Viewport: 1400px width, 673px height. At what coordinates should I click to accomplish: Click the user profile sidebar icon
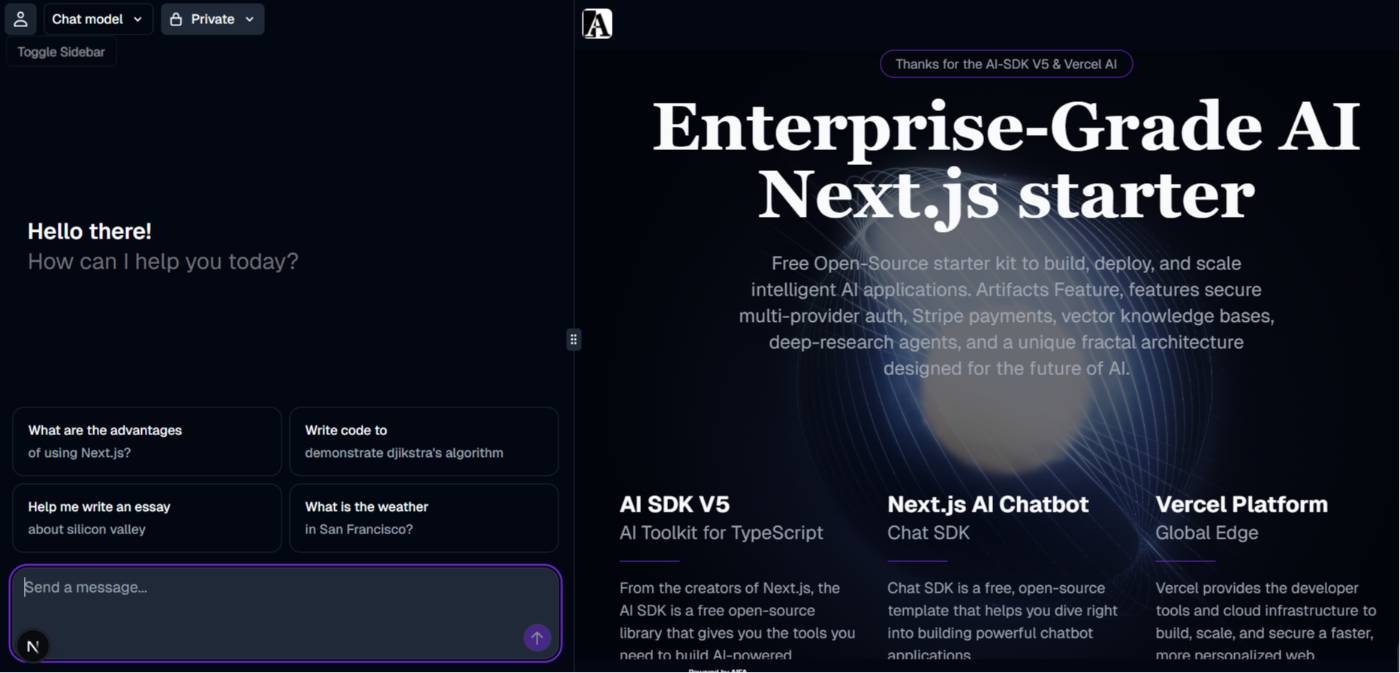(20, 19)
